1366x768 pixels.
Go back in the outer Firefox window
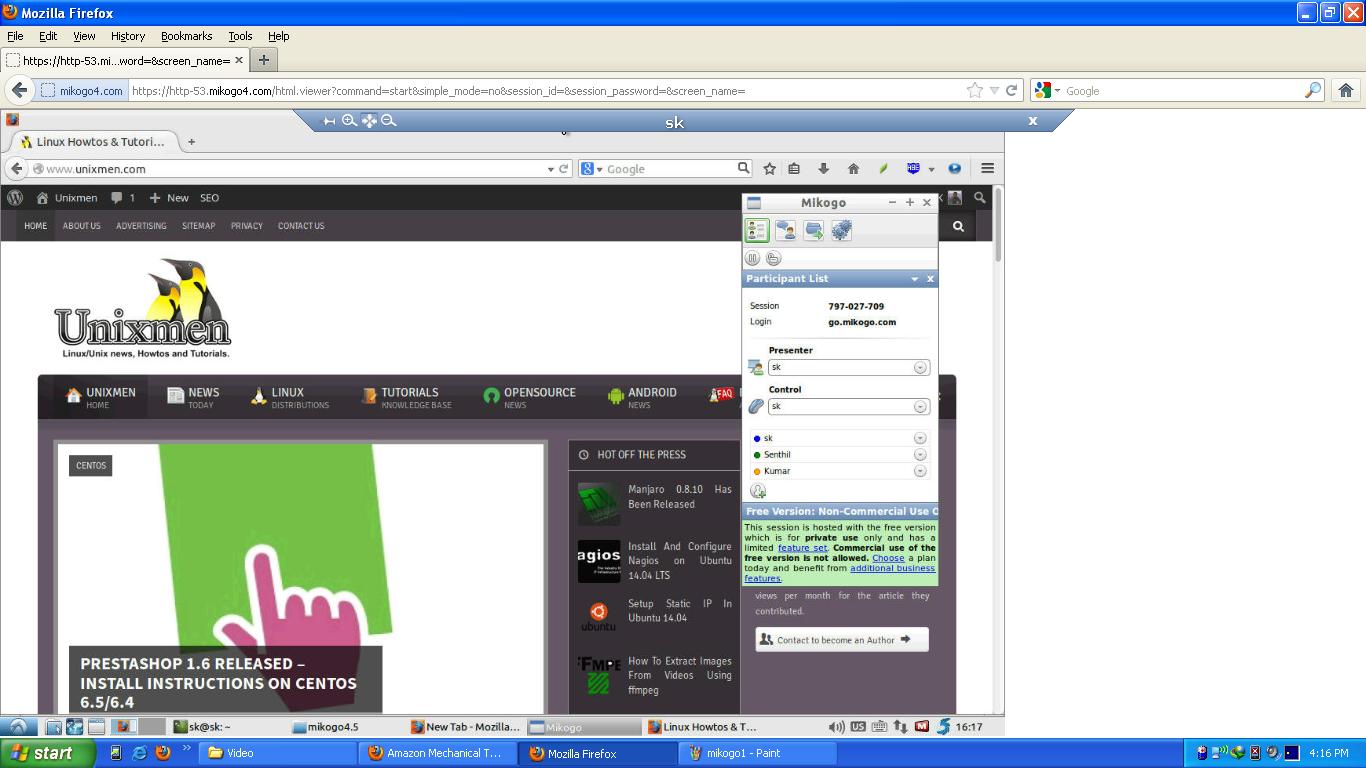pos(19,90)
